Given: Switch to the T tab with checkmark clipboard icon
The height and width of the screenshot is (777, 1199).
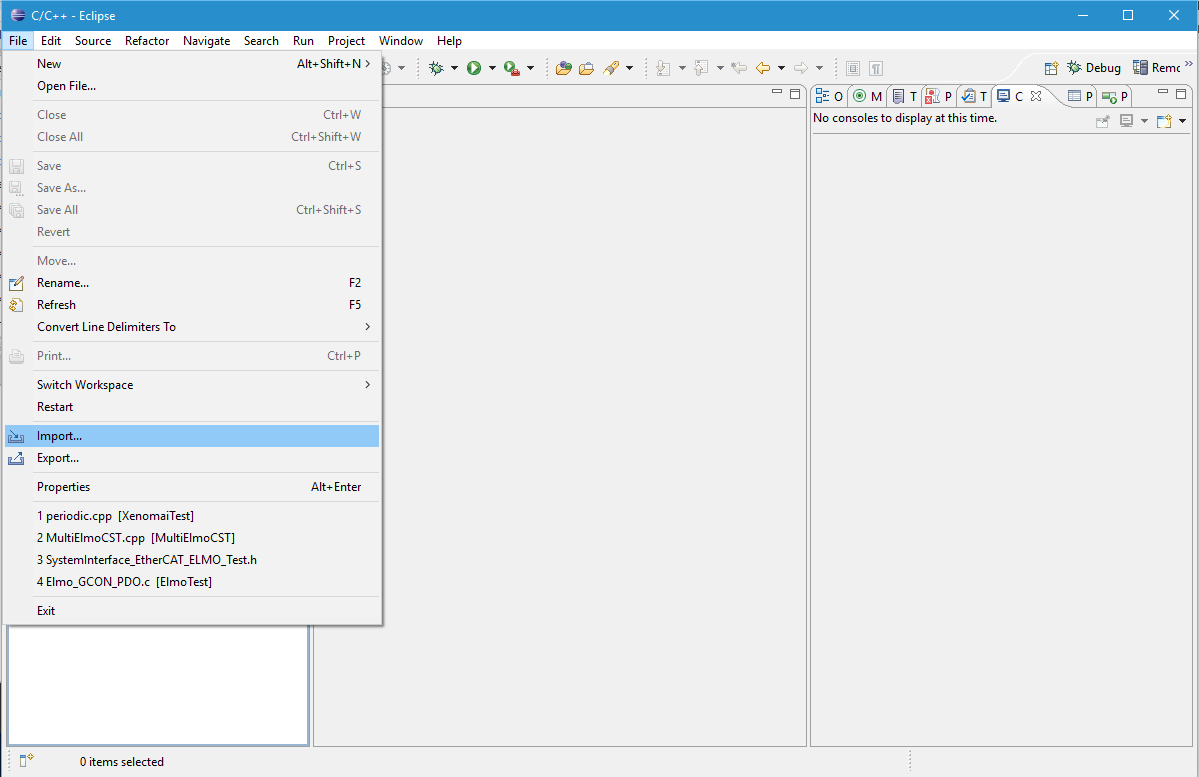Looking at the screenshot, I should click(974, 96).
